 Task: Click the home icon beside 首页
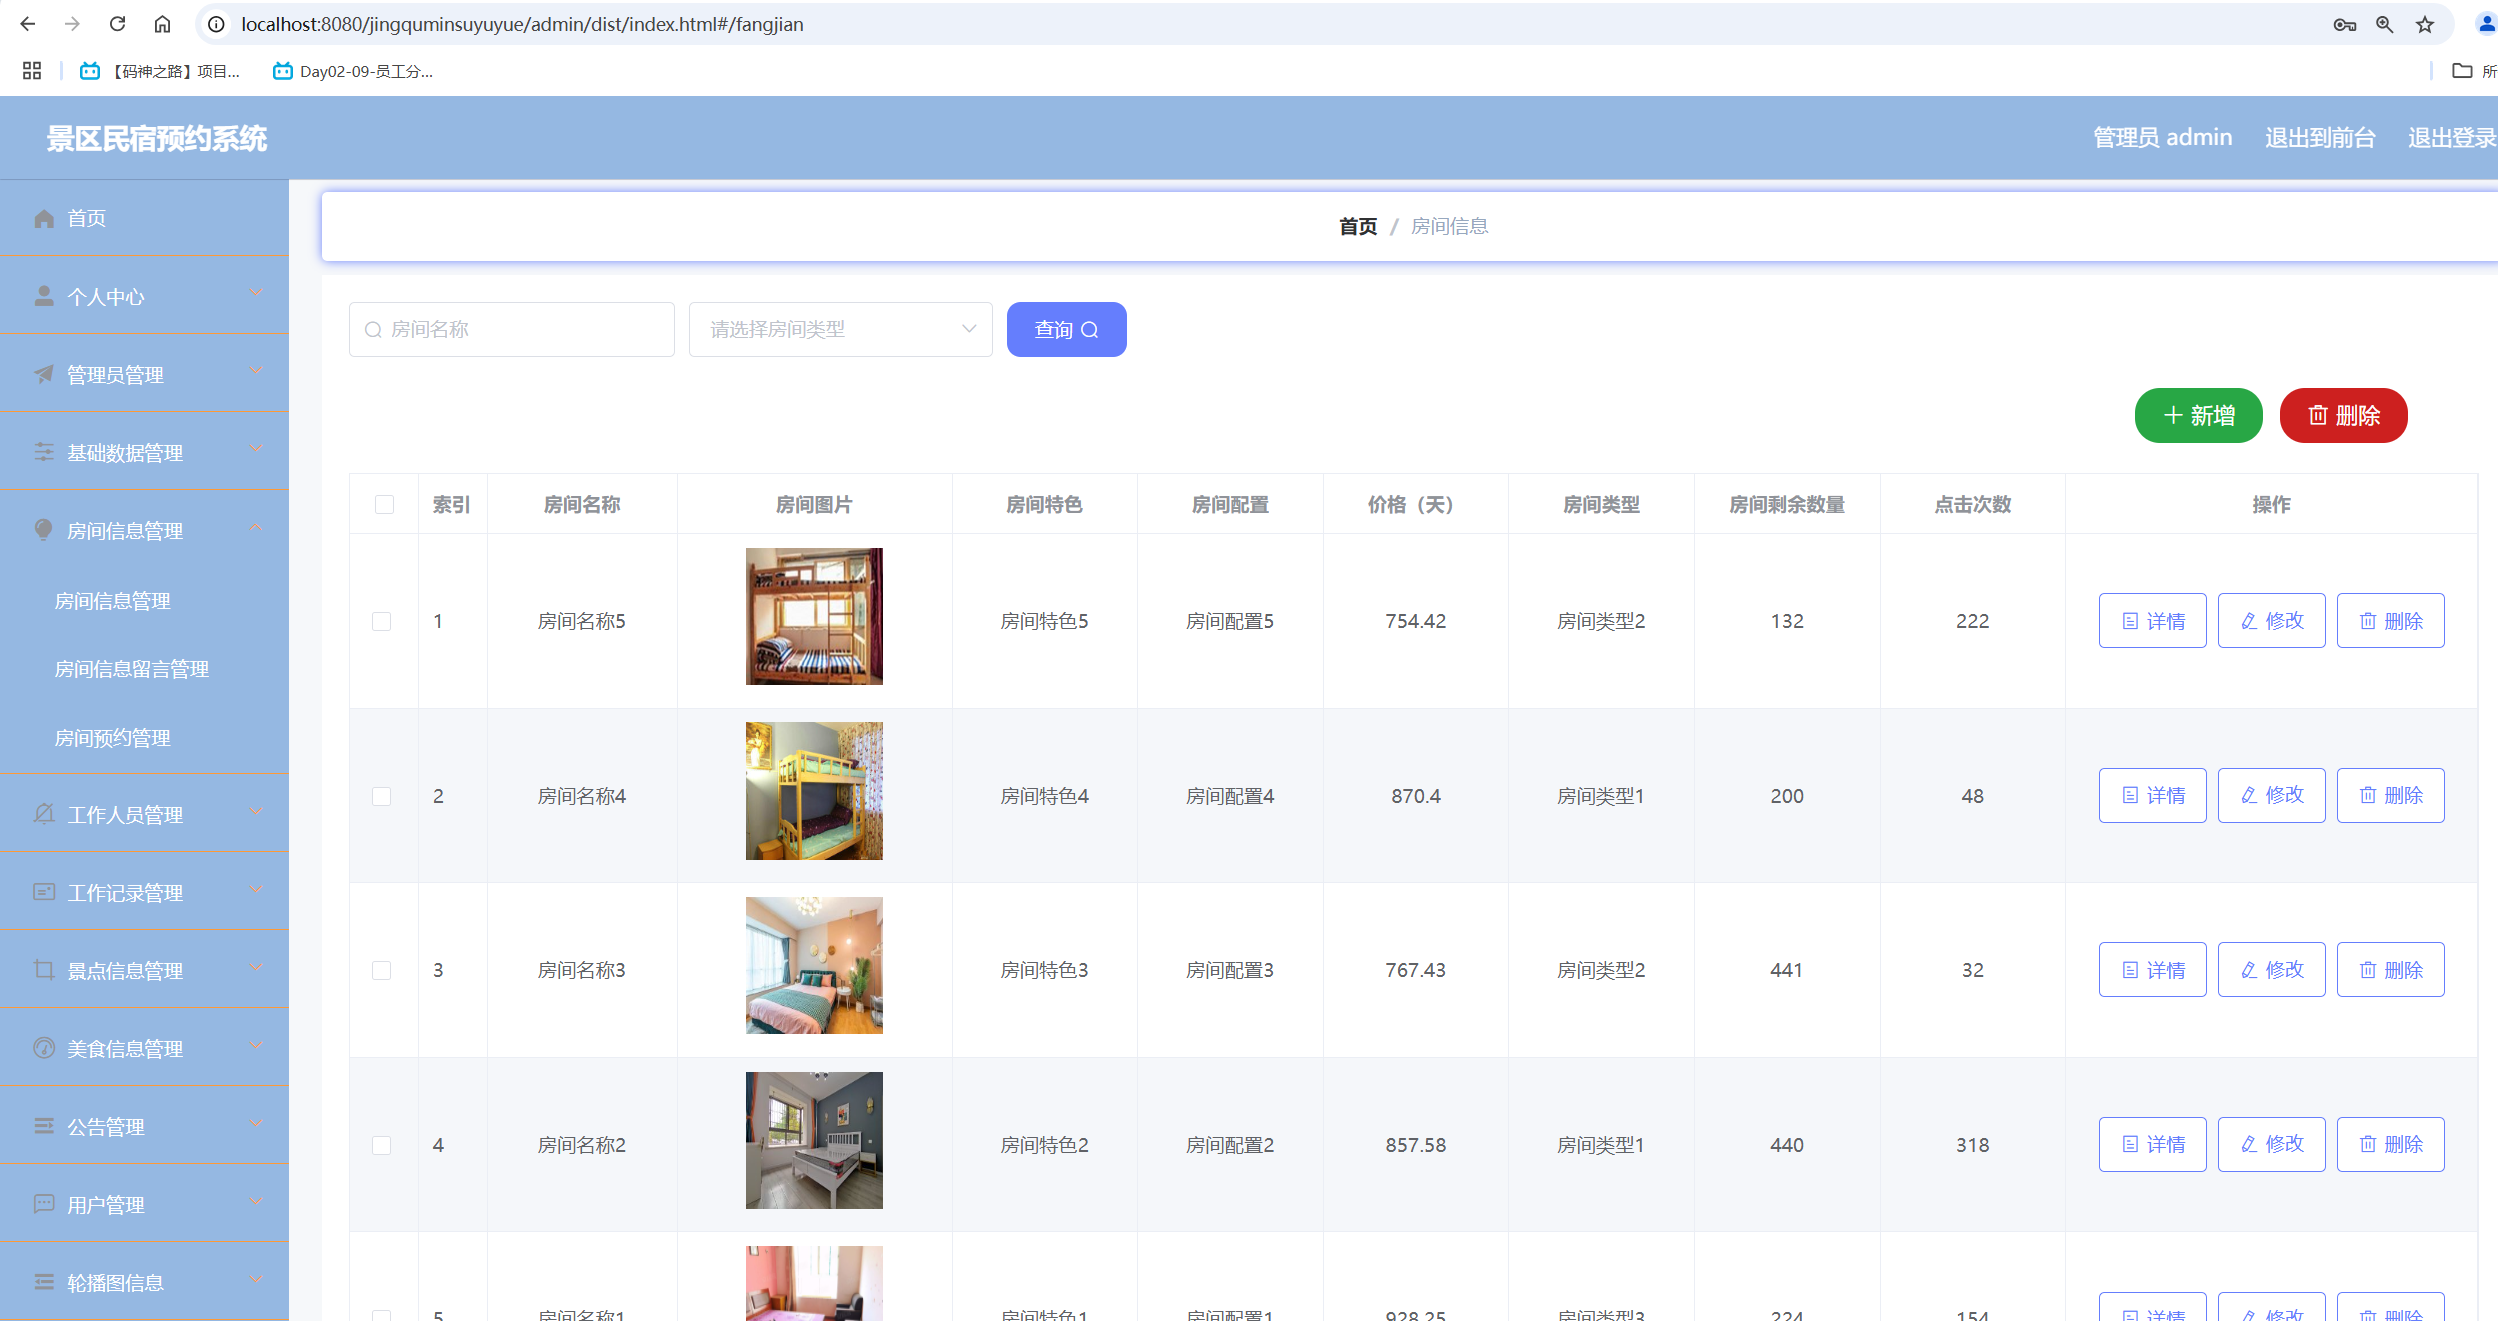click(44, 217)
